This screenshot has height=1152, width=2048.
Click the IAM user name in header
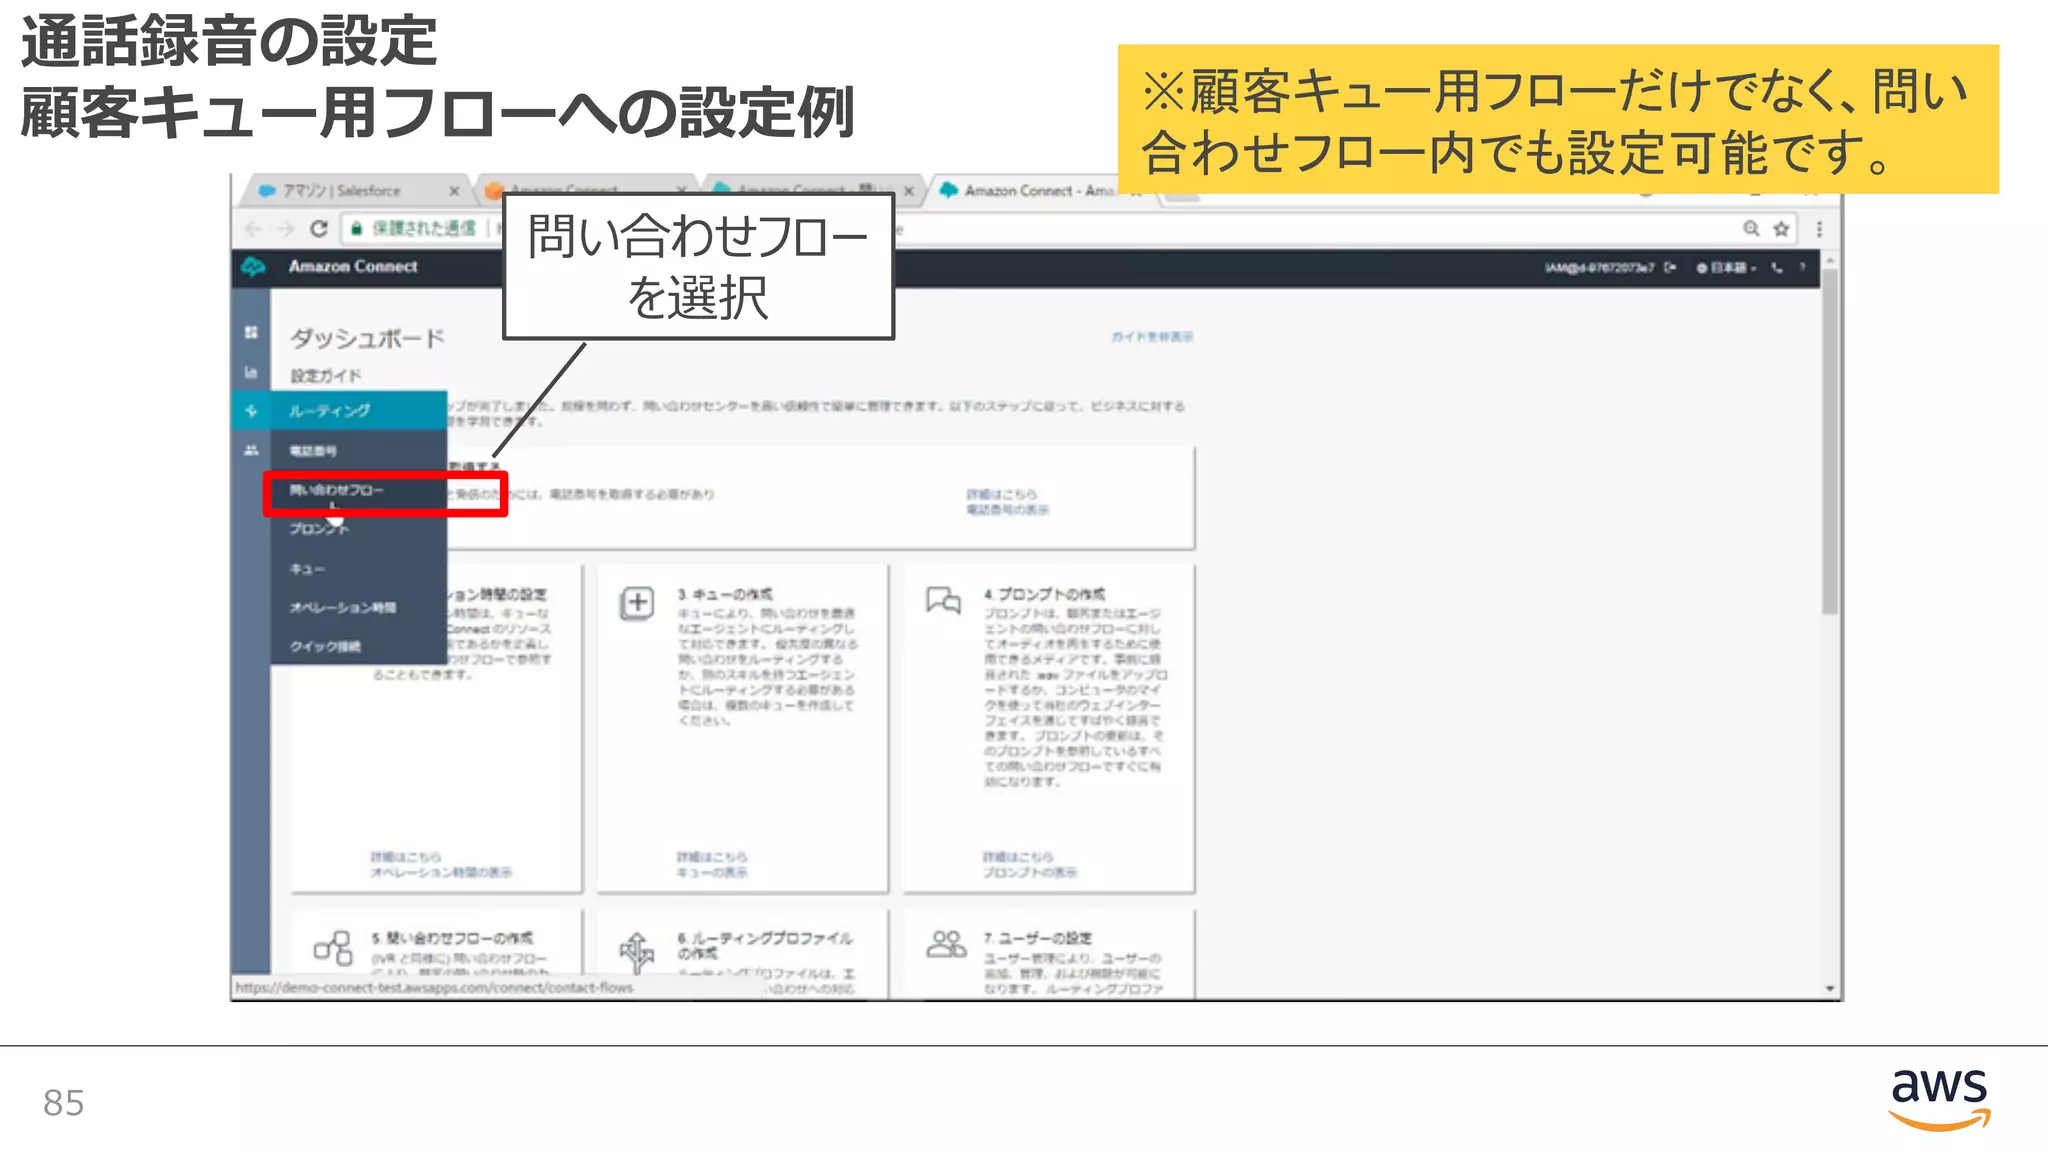(1600, 267)
